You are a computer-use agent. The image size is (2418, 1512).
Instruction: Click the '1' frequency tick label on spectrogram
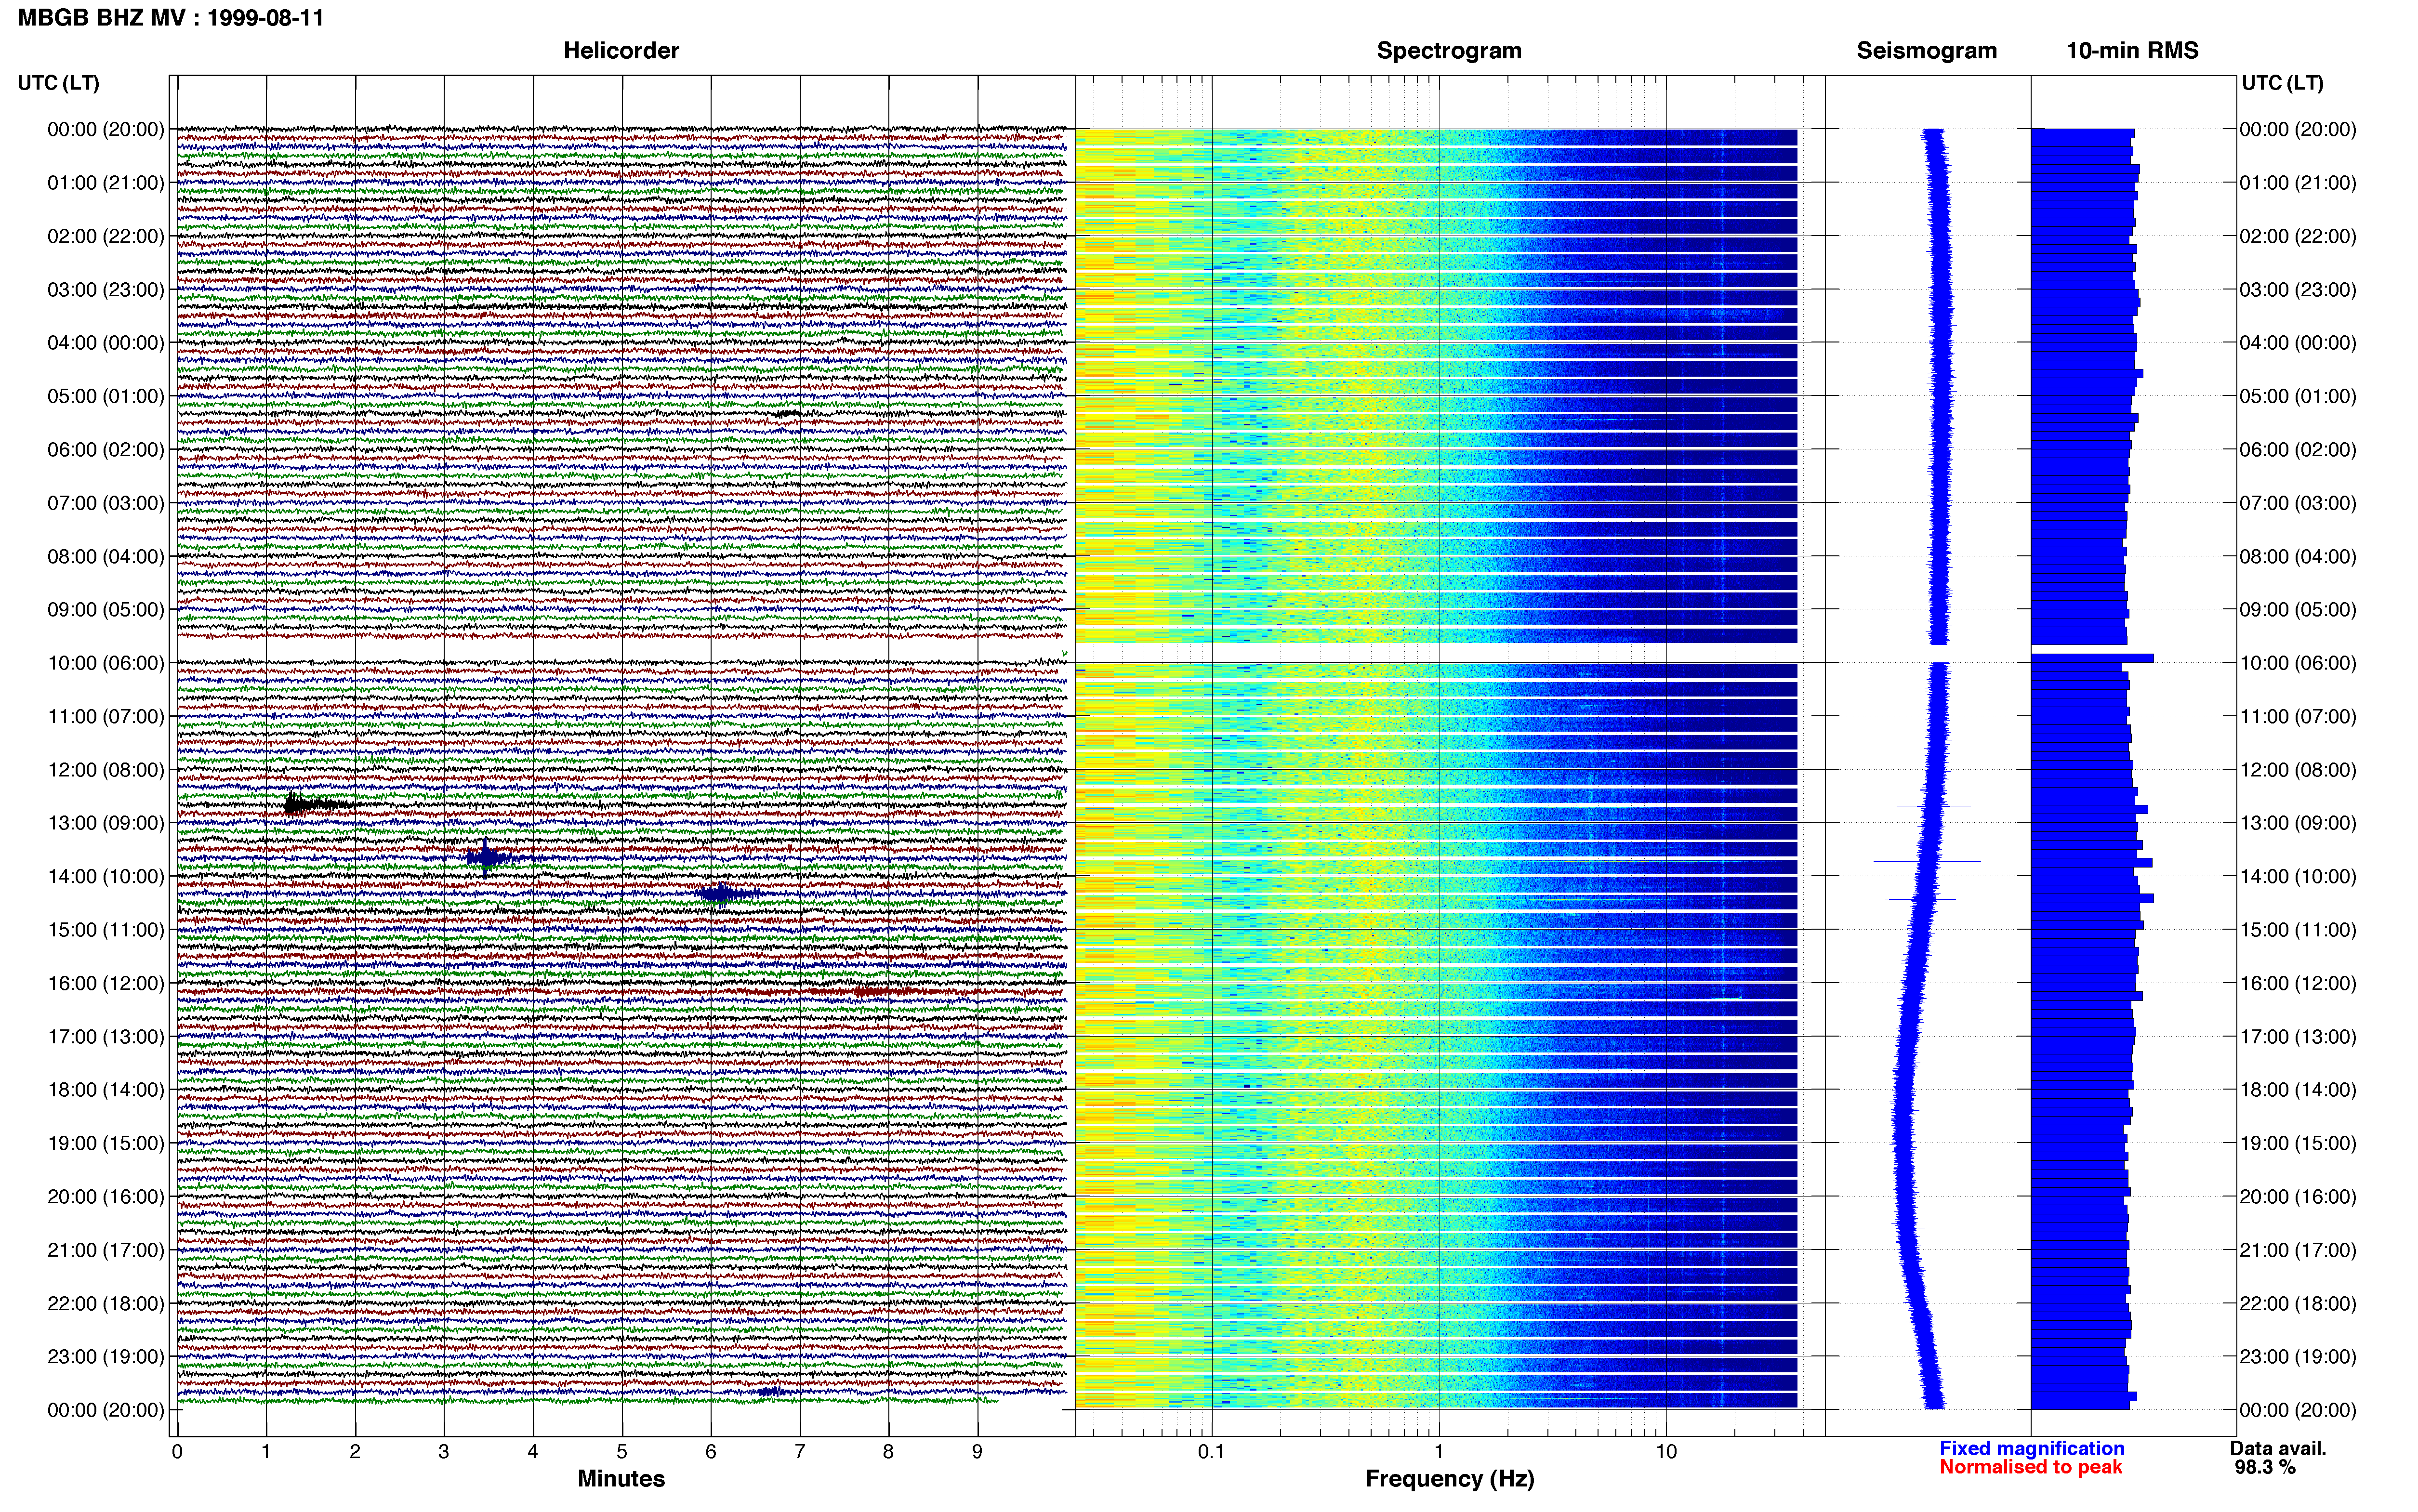1439,1452
